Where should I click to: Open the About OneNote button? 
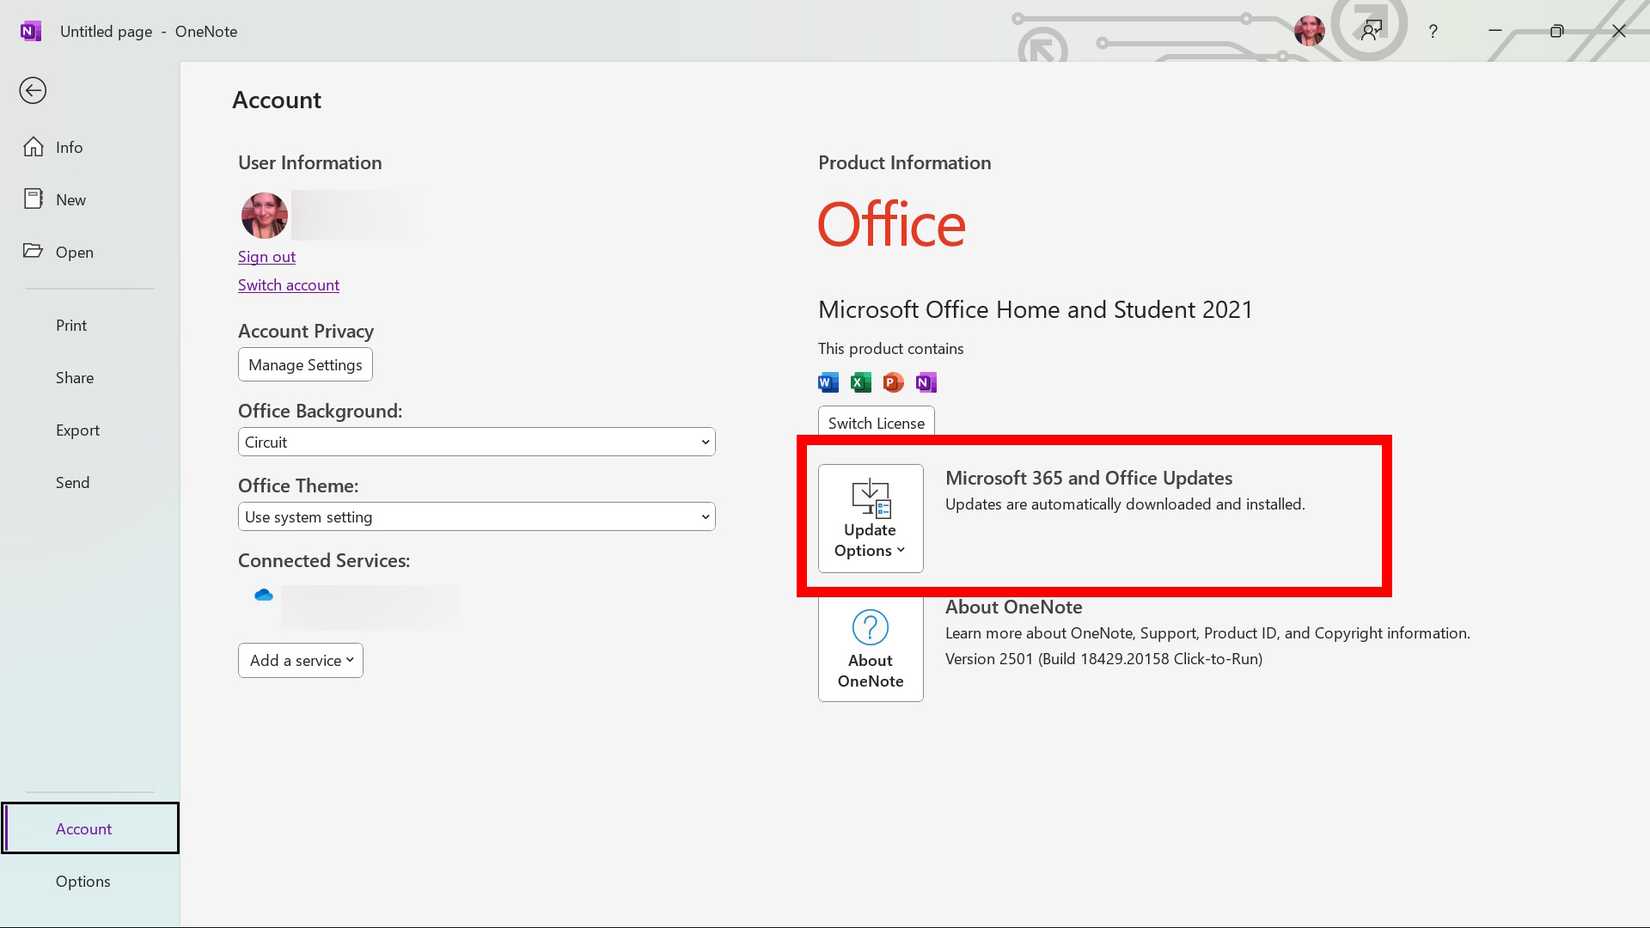[x=870, y=649]
